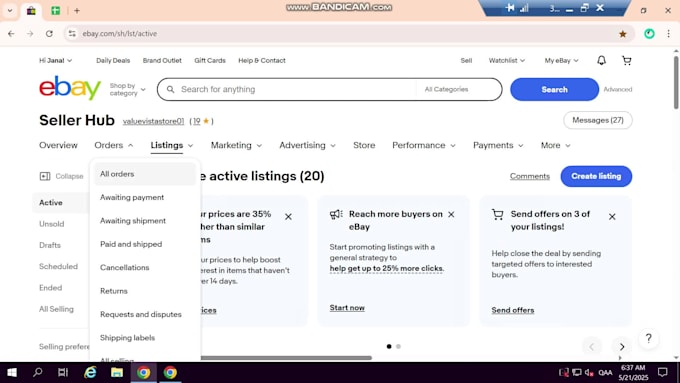Open valuevistastore01 profile link
This screenshot has height=383, width=680.
pos(153,121)
